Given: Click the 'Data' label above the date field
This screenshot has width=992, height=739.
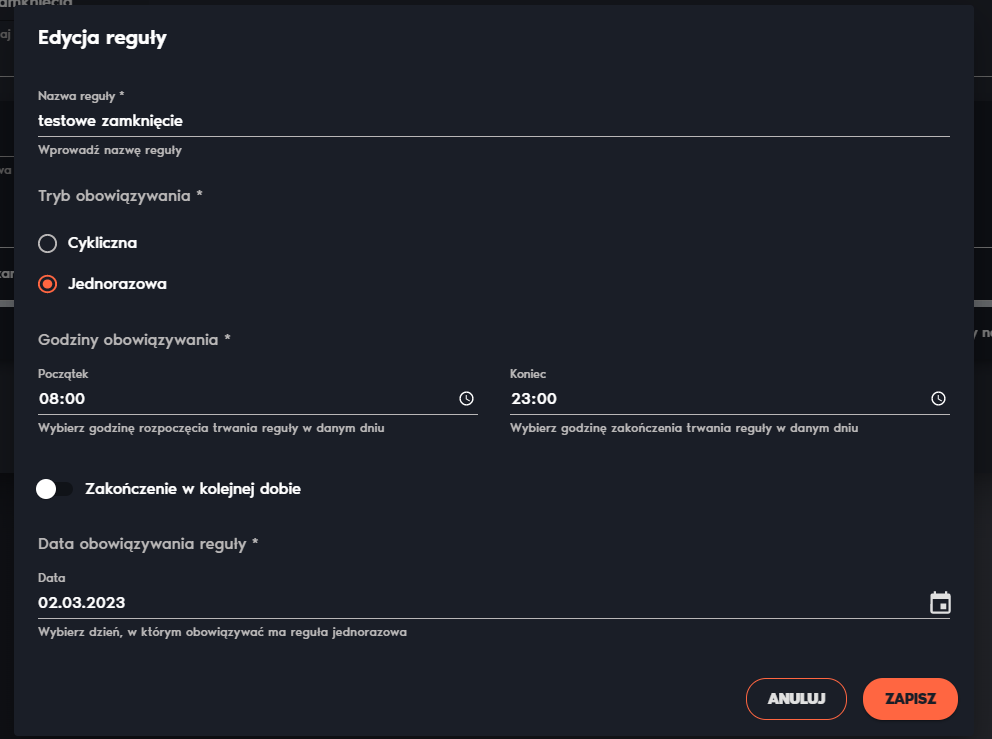Looking at the screenshot, I should point(51,578).
